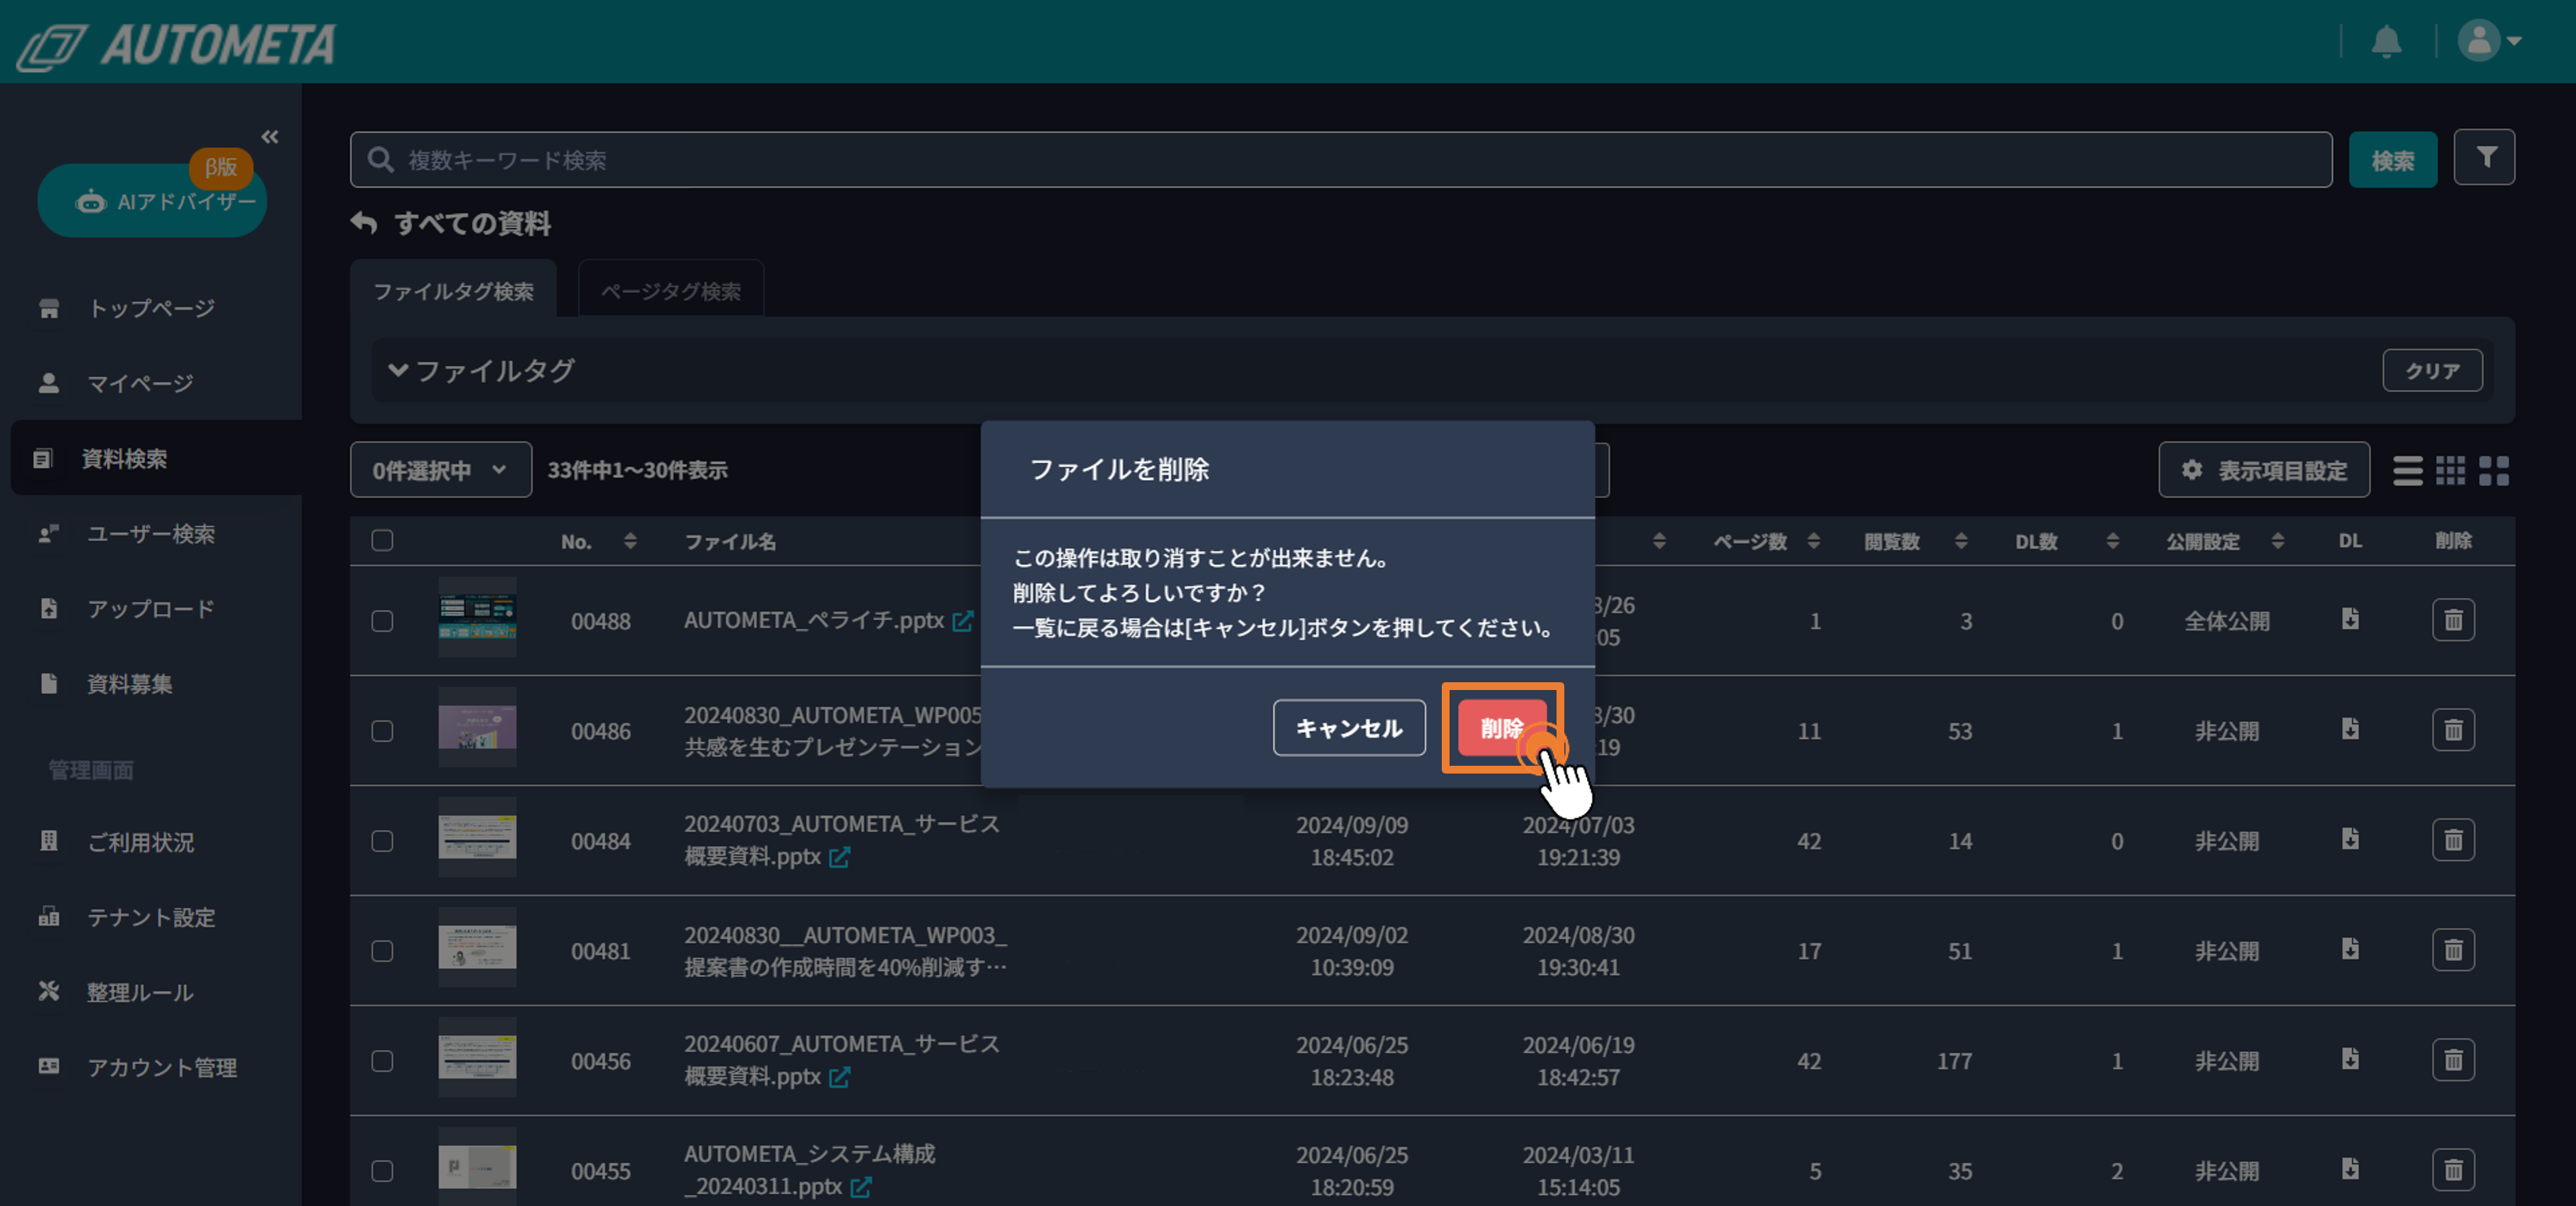Viewport: 2576px width, 1206px height.
Task: Switch to large grid view icon
Action: point(2494,470)
